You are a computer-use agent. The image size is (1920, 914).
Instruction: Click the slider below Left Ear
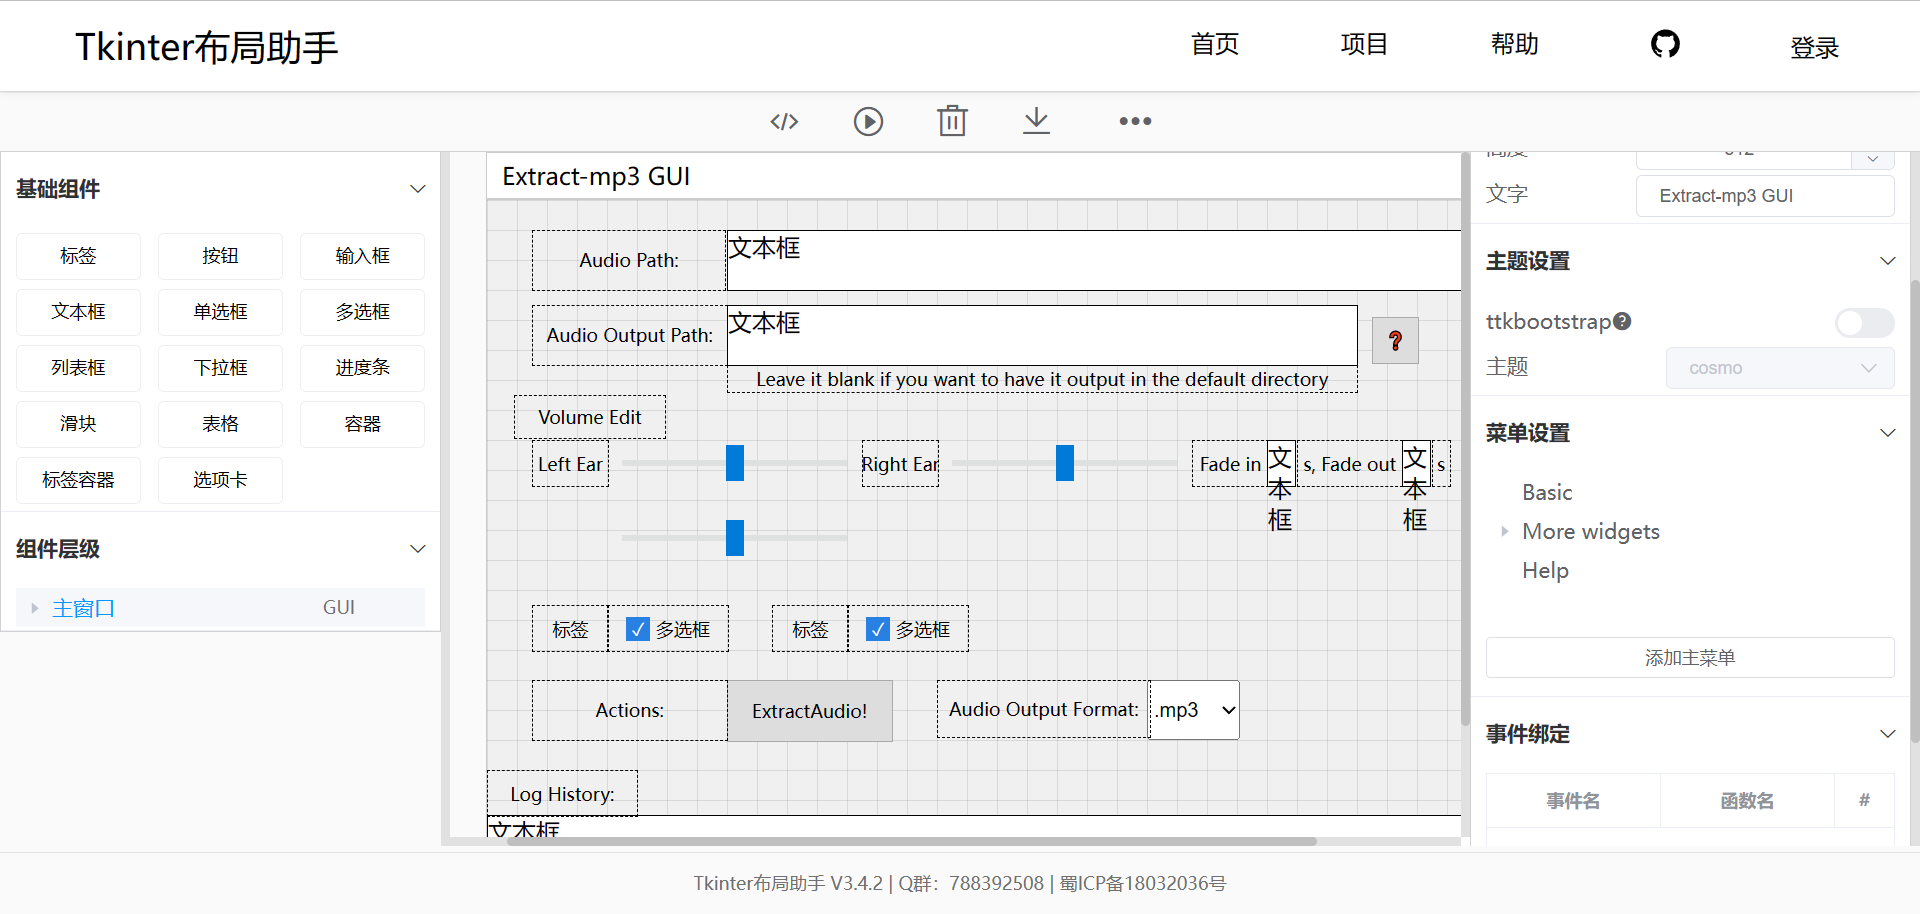(x=735, y=538)
